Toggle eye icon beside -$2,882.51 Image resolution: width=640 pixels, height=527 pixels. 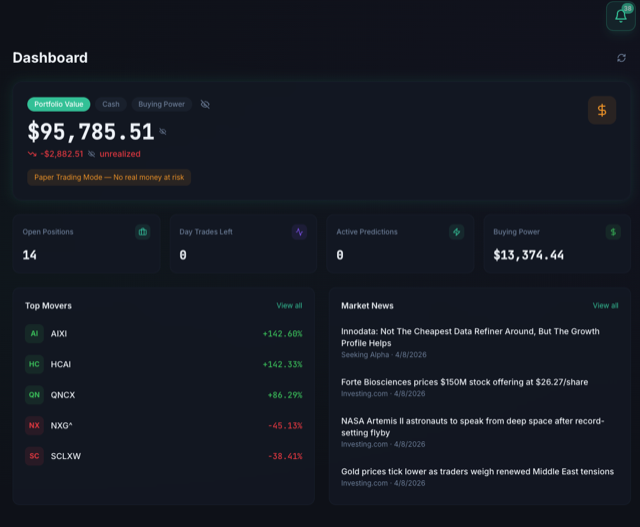click(91, 154)
